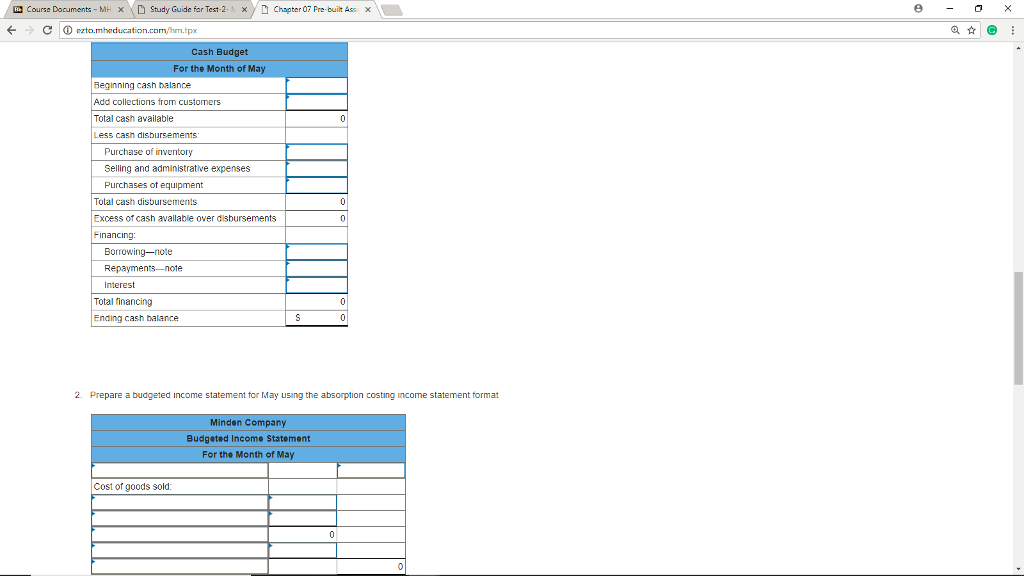Bookmark this page using the star icon

971,30
